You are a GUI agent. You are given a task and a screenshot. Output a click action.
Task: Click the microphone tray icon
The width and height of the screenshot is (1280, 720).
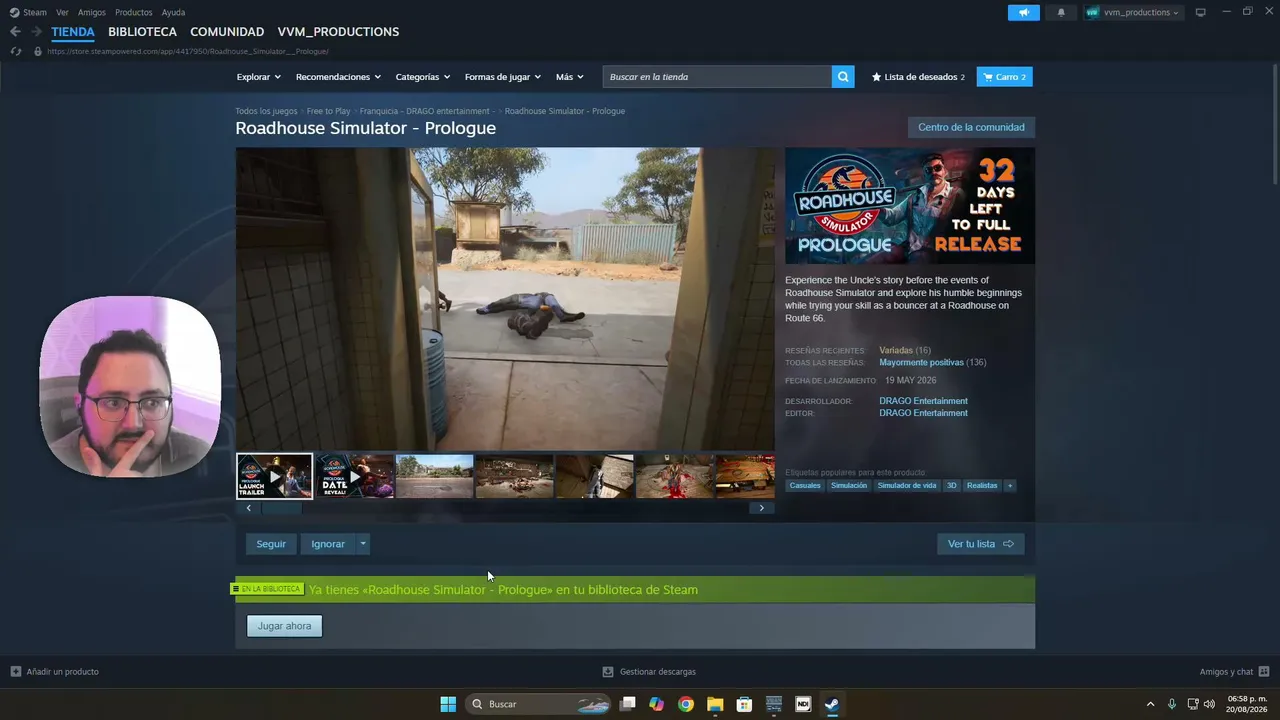(x=1172, y=704)
